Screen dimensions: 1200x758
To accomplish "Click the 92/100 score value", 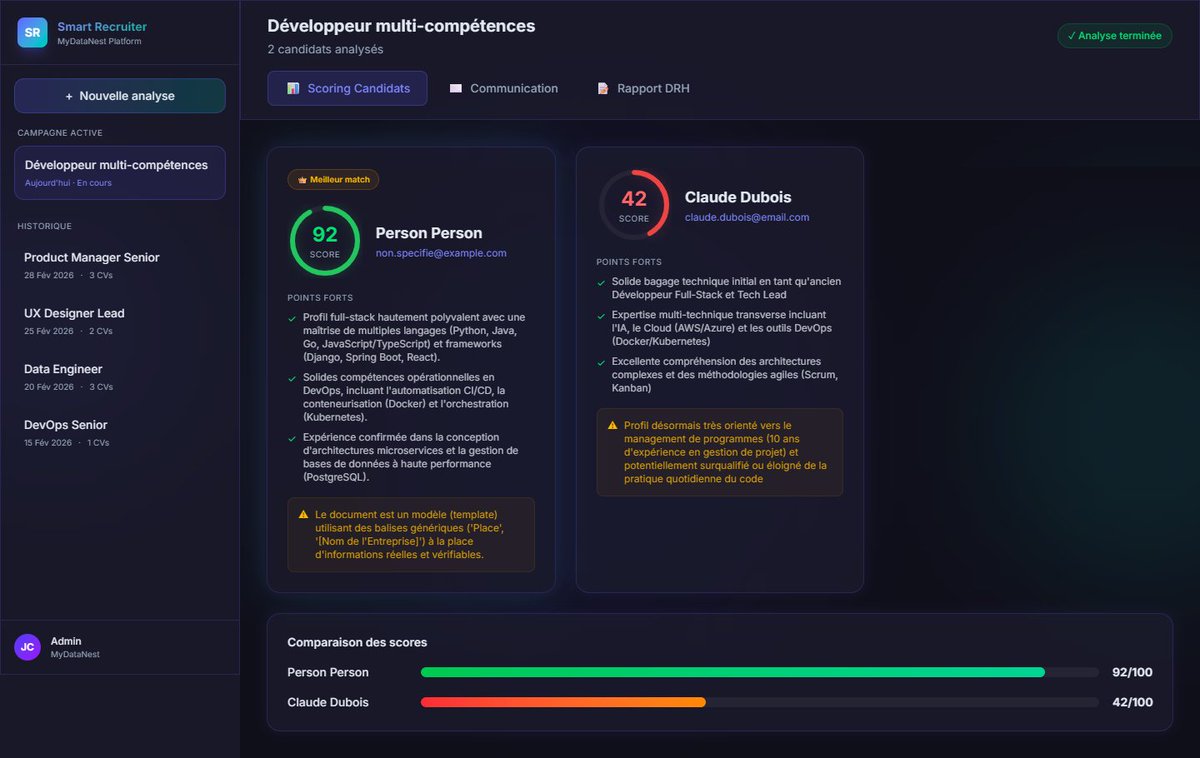I will (x=1132, y=672).
